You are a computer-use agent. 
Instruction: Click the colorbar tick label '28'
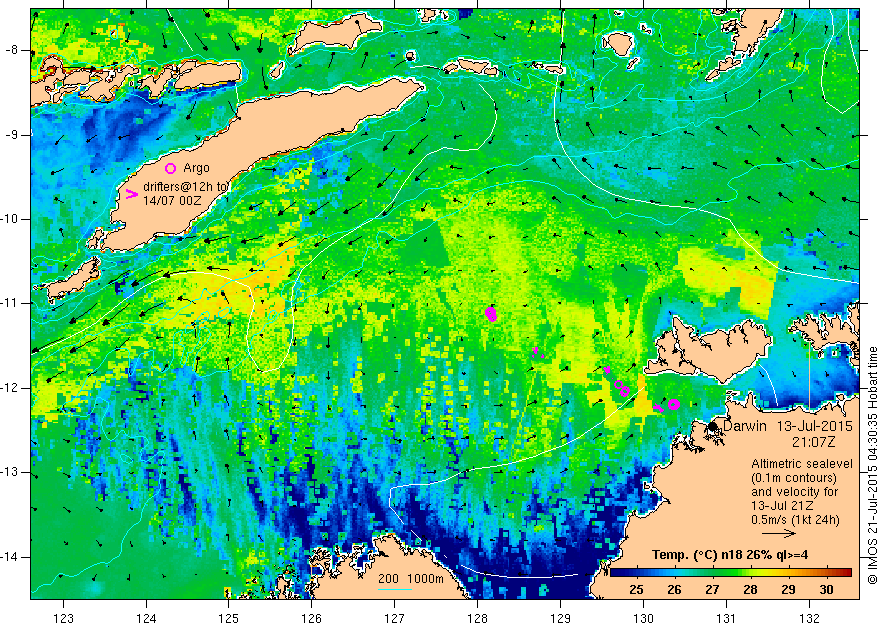(x=750, y=590)
